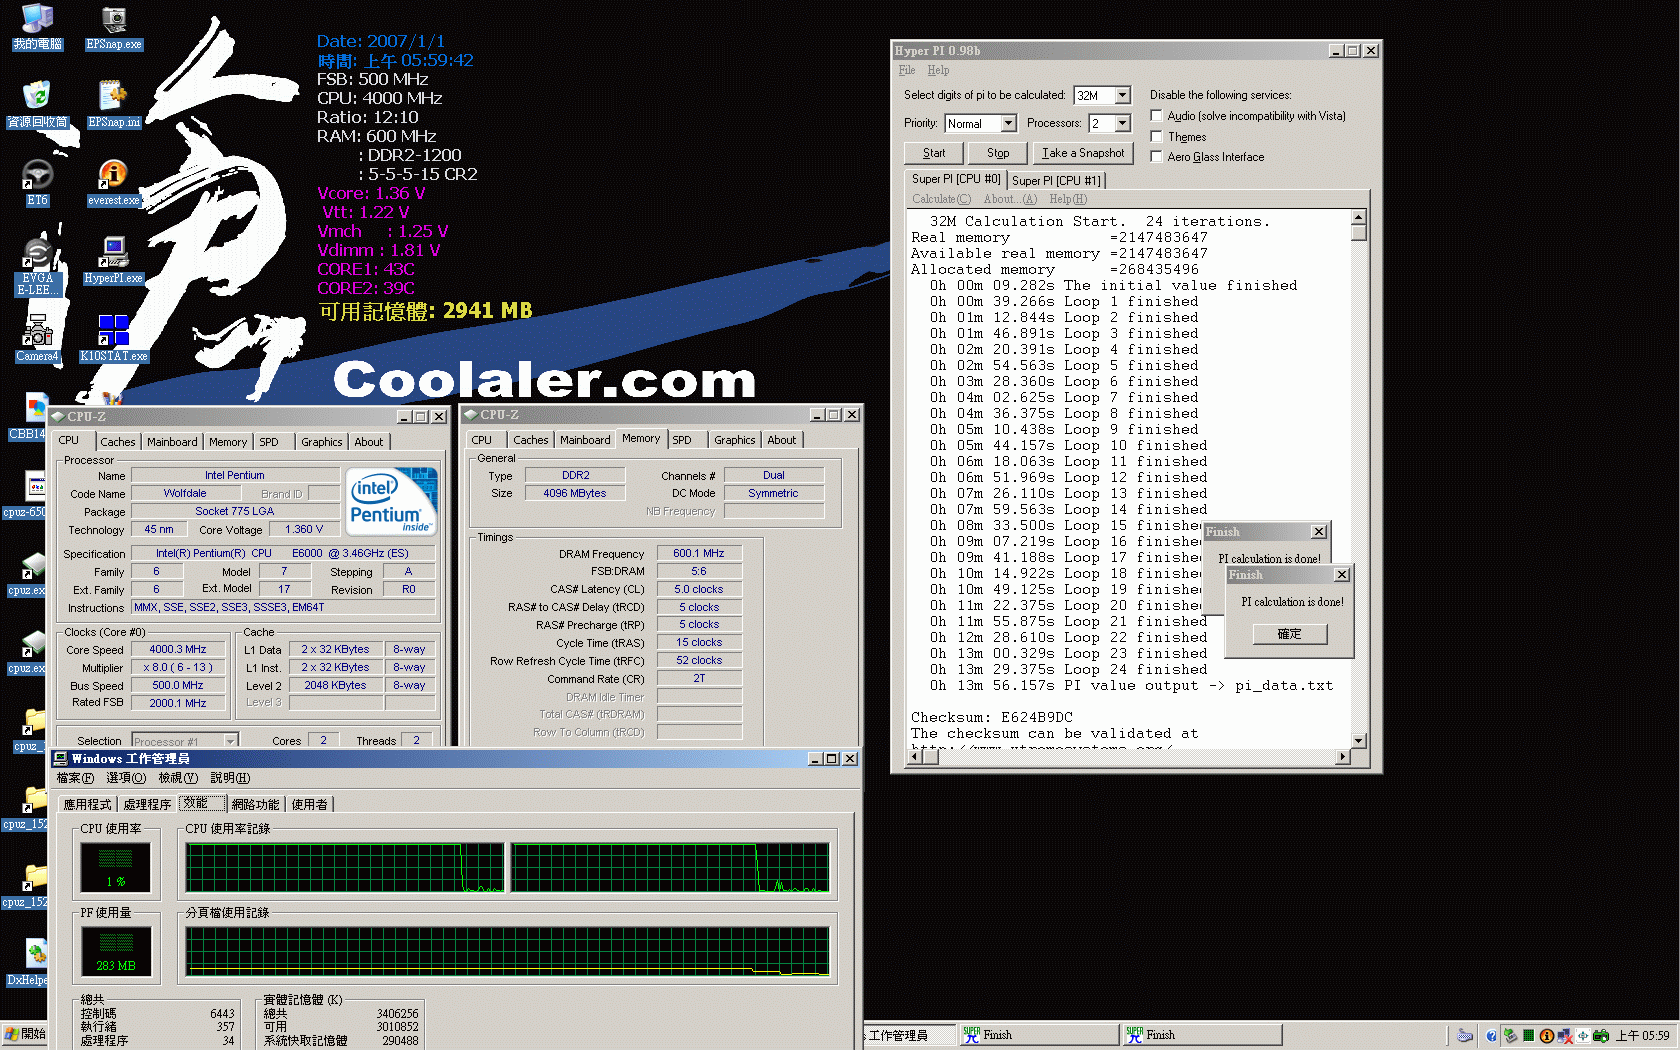Open the ET6 desktop shortcut
The height and width of the screenshot is (1050, 1680).
(37, 183)
